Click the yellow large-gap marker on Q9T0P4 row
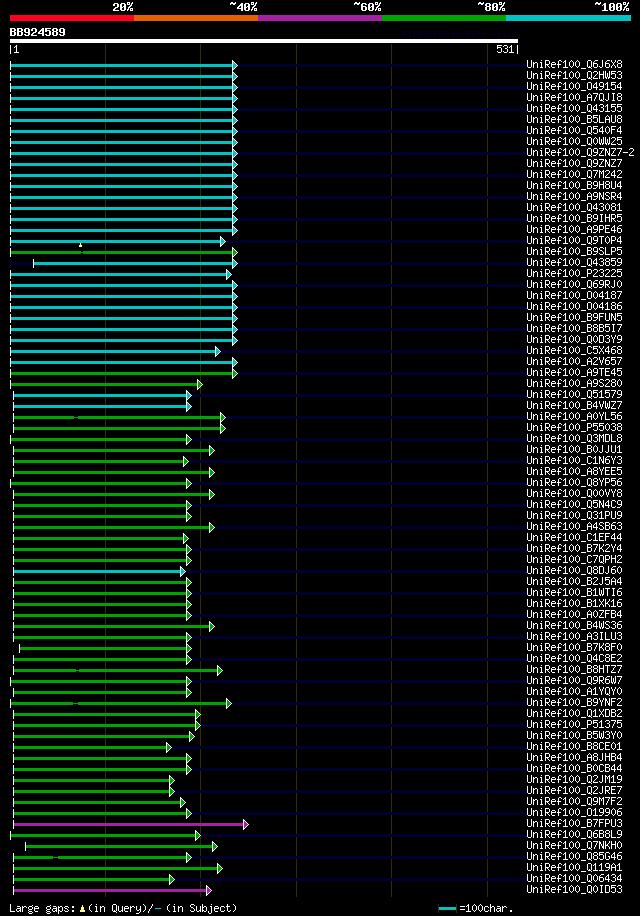 point(81,245)
